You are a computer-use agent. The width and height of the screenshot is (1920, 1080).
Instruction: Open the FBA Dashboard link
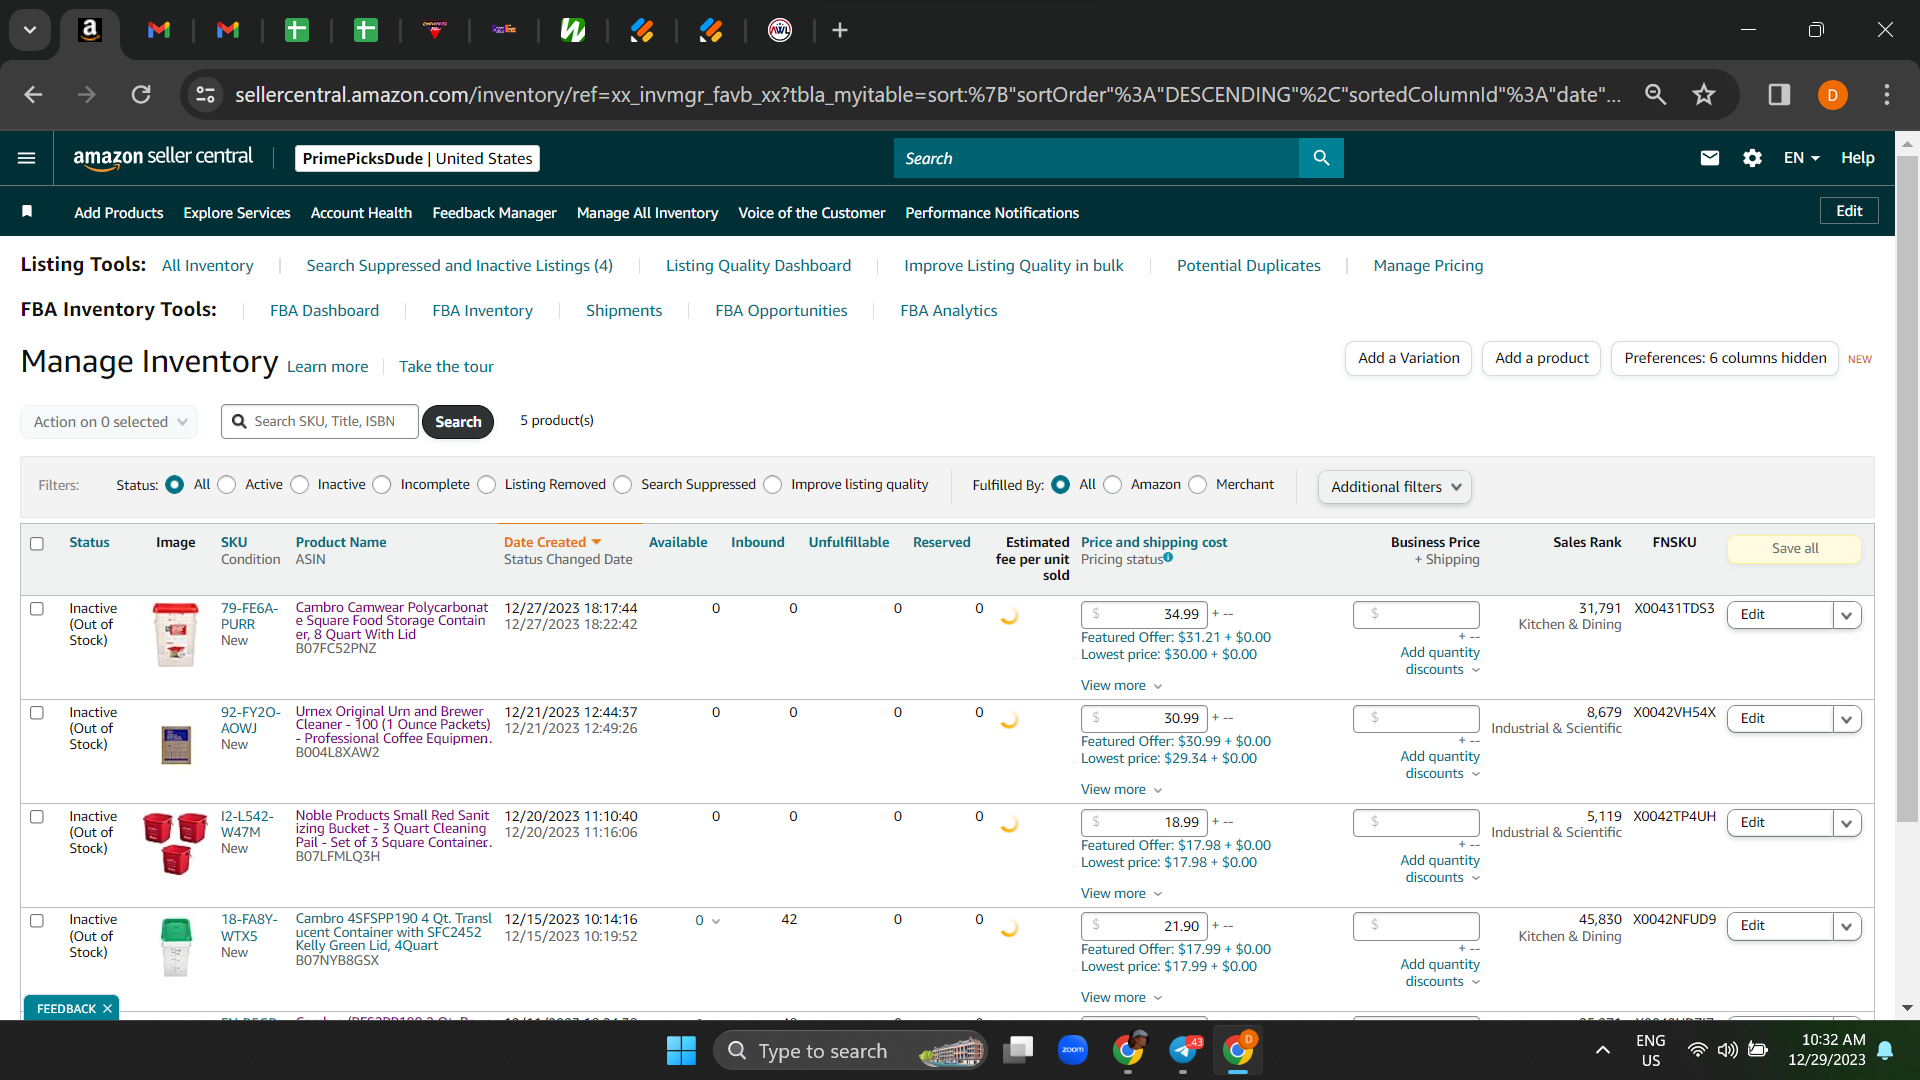click(324, 311)
